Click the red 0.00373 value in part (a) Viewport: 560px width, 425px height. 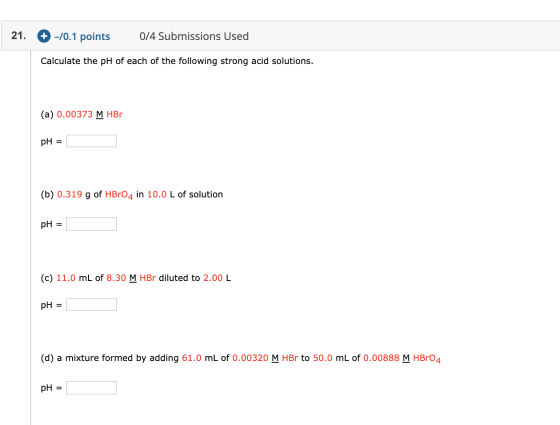[75, 114]
